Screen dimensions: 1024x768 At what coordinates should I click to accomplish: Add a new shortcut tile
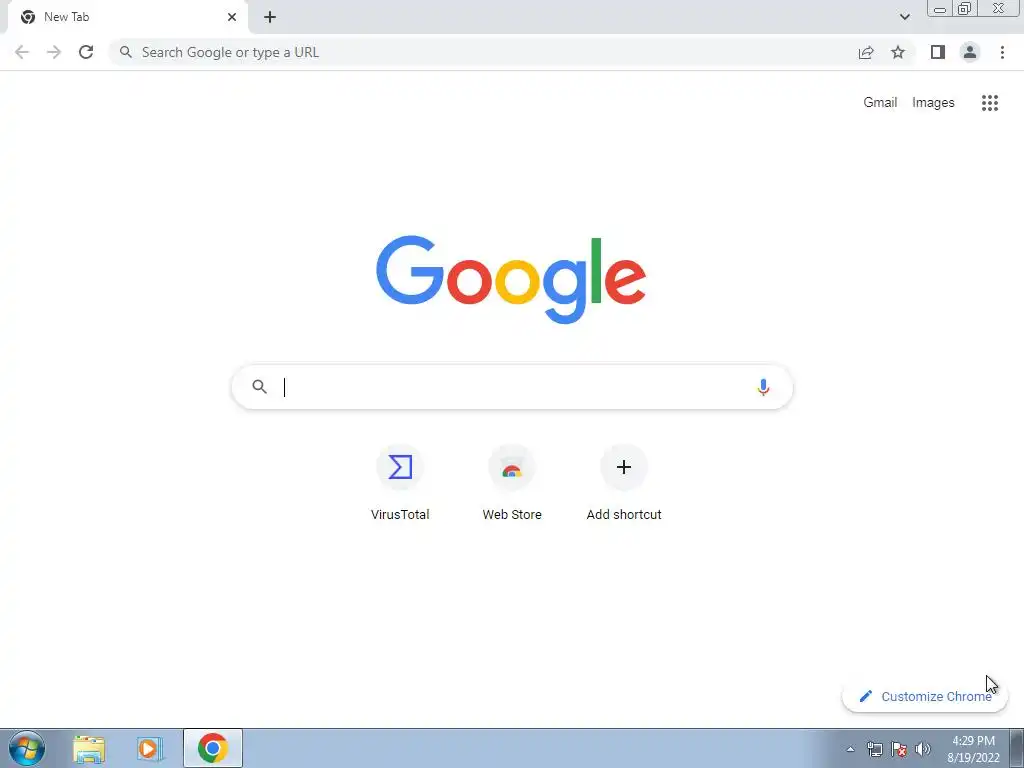click(624, 482)
